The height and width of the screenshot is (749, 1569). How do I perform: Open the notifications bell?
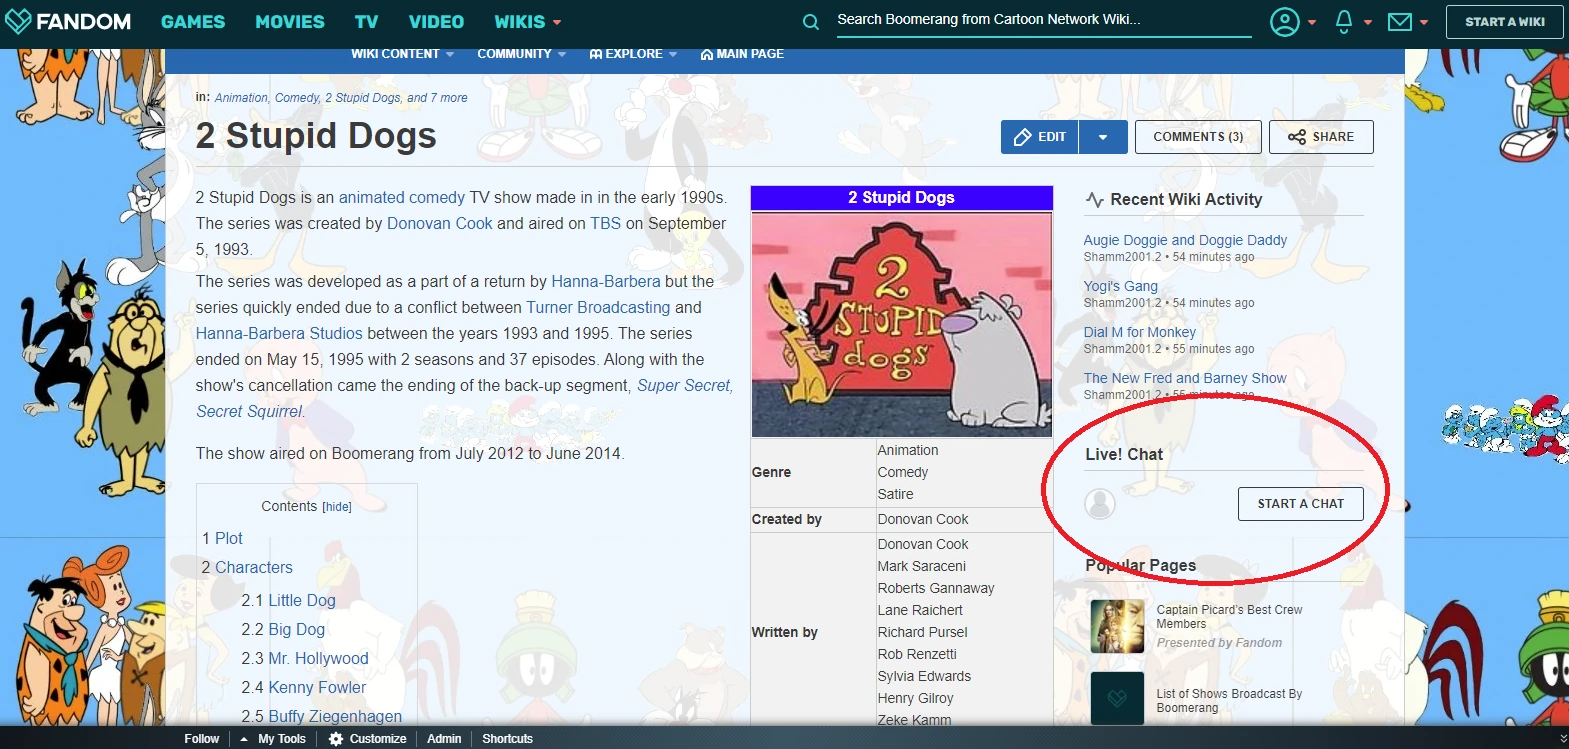pos(1344,21)
